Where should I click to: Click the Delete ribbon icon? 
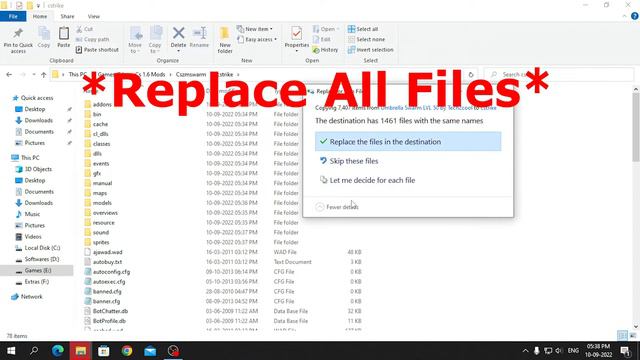tap(178, 39)
